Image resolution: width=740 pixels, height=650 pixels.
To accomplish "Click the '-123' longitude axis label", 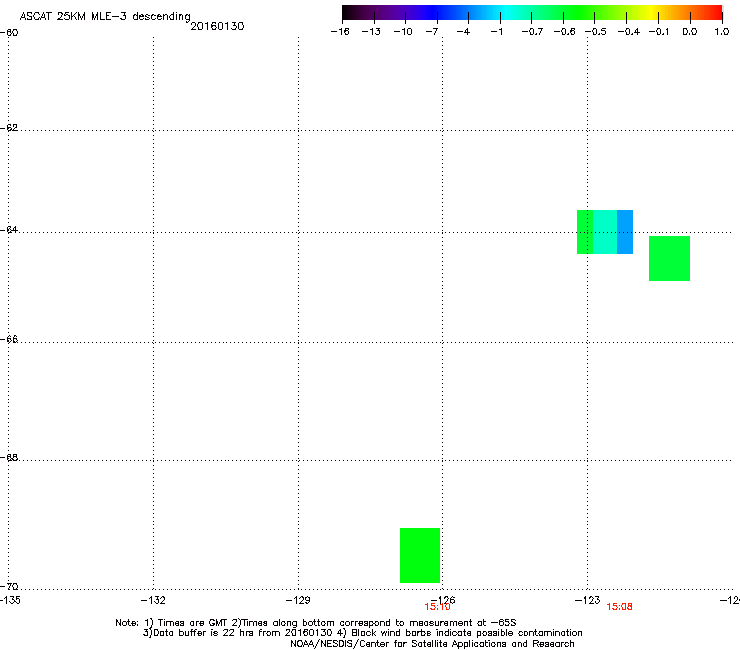I will 588,600.
